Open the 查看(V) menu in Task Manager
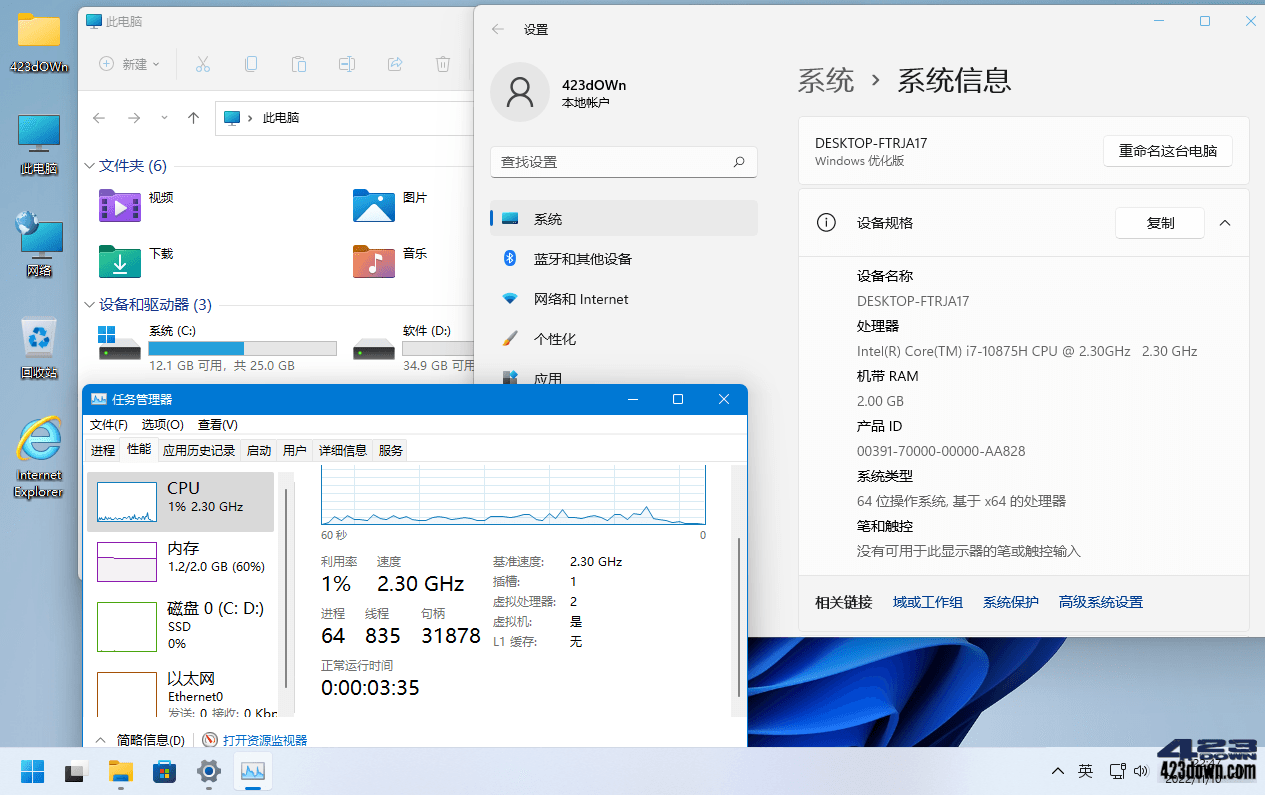 tap(217, 424)
